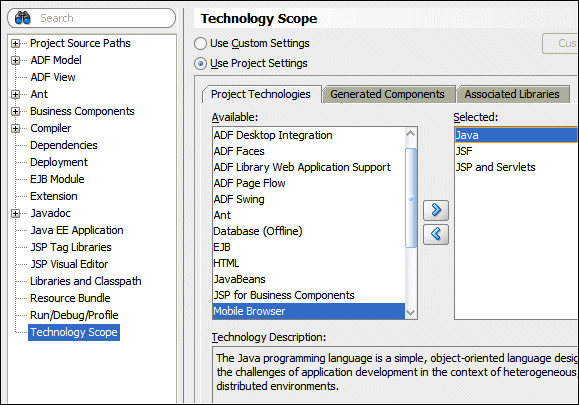Image resolution: width=579 pixels, height=405 pixels.
Task: Add technology with right arrow button
Action: [436, 210]
